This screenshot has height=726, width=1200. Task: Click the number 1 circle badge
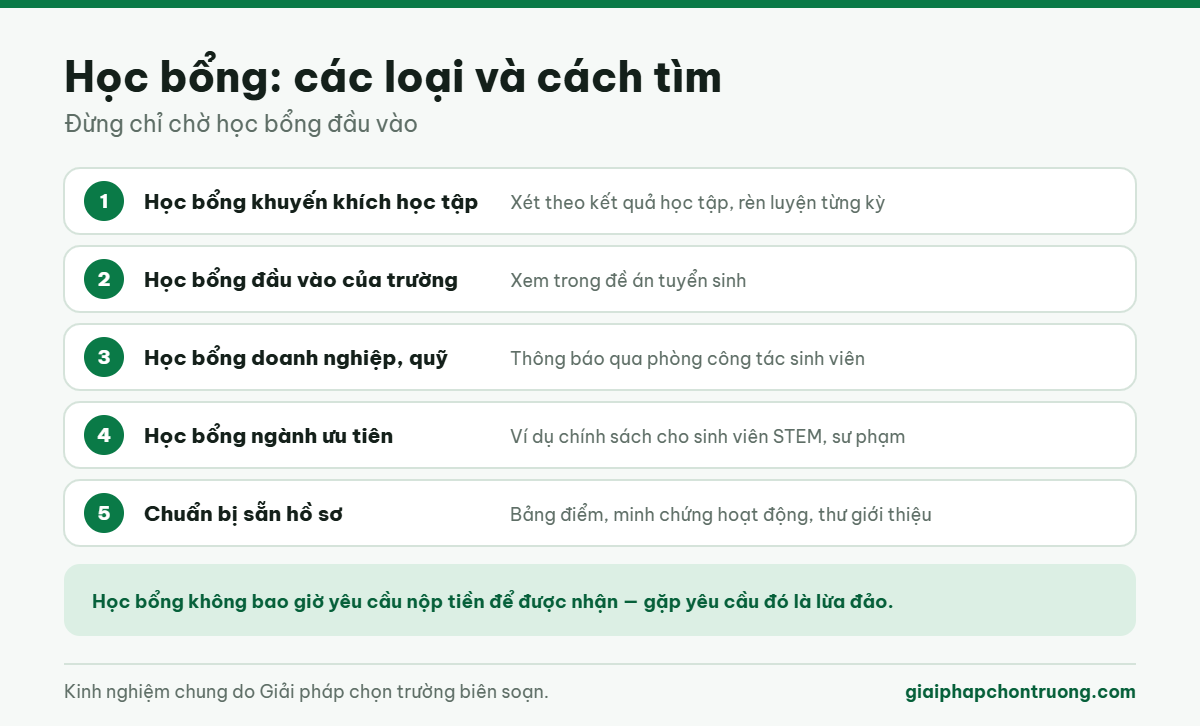coord(104,201)
